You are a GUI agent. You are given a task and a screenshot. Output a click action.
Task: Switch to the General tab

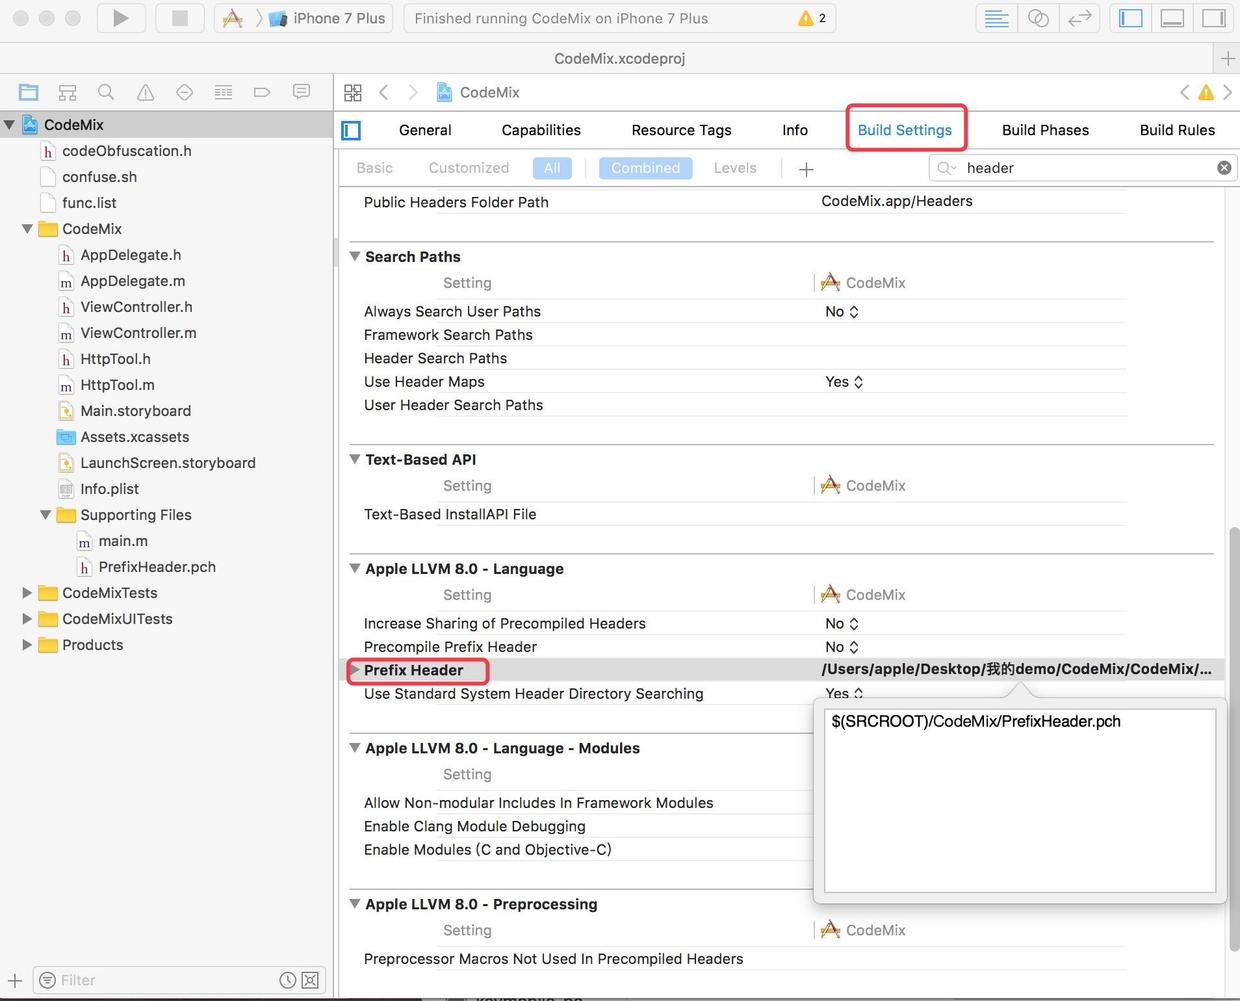pos(425,130)
